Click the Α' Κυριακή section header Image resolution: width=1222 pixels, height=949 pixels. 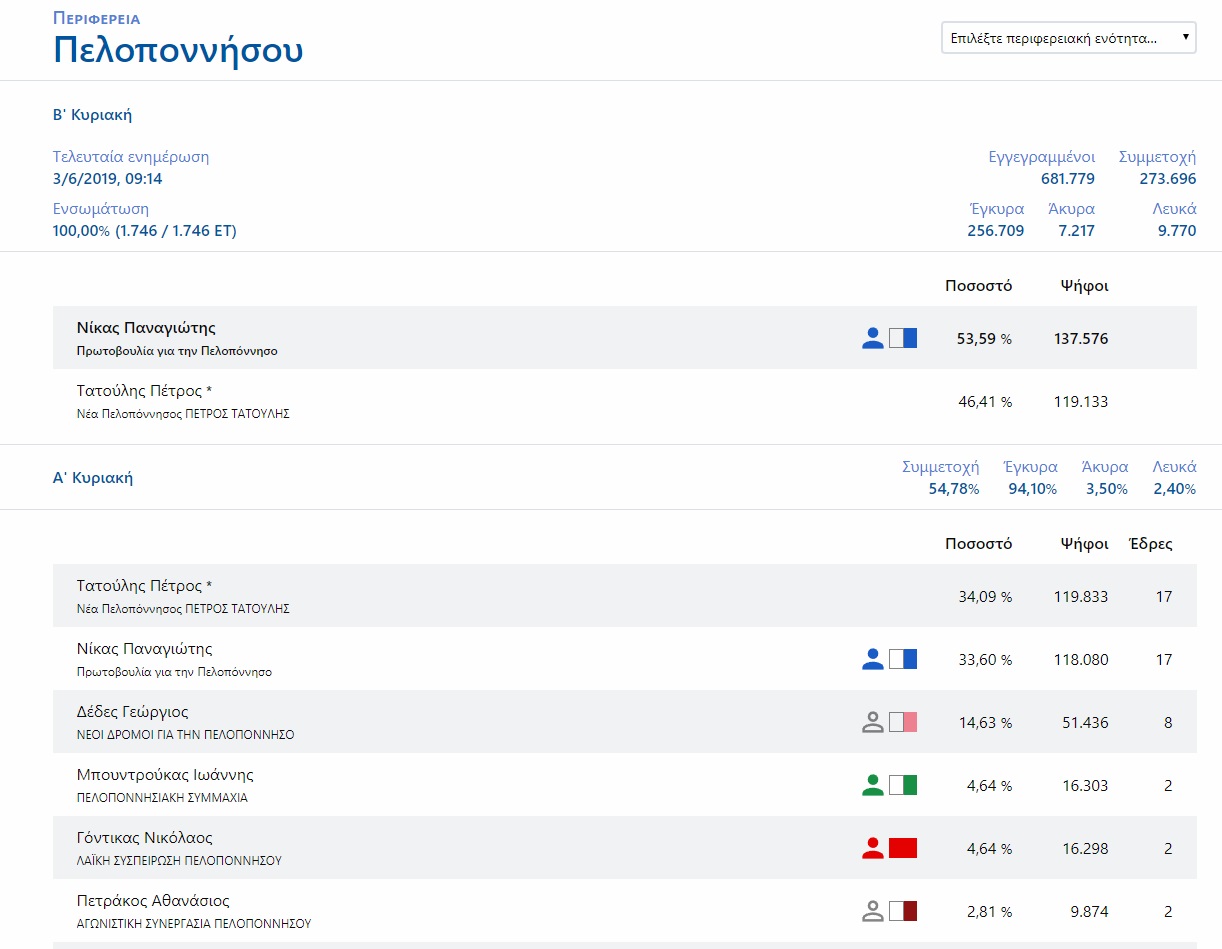tap(93, 478)
